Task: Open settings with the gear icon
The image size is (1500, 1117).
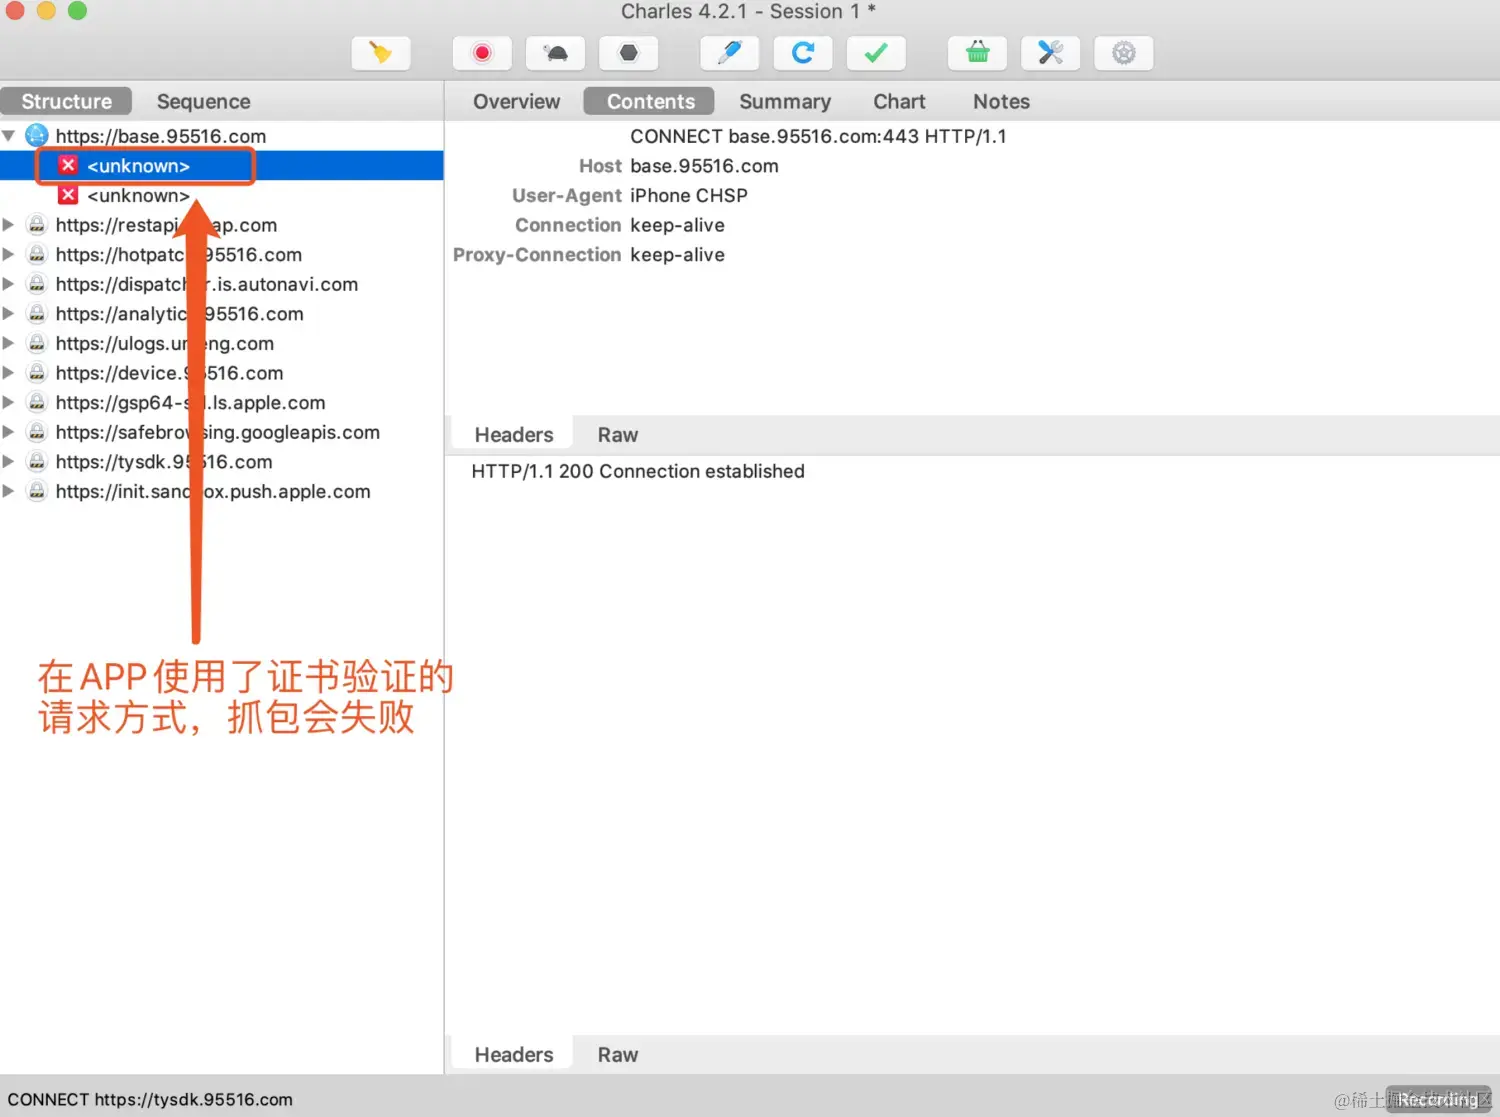Action: (x=1124, y=53)
